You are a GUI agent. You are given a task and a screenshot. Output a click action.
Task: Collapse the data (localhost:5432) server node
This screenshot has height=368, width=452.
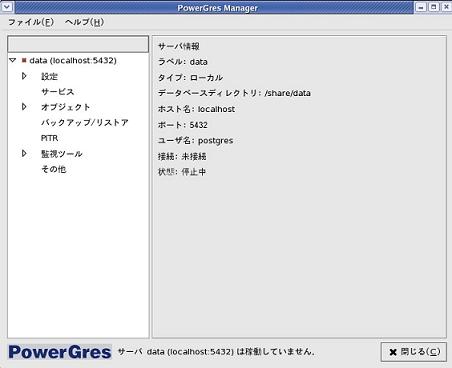click(x=13, y=60)
